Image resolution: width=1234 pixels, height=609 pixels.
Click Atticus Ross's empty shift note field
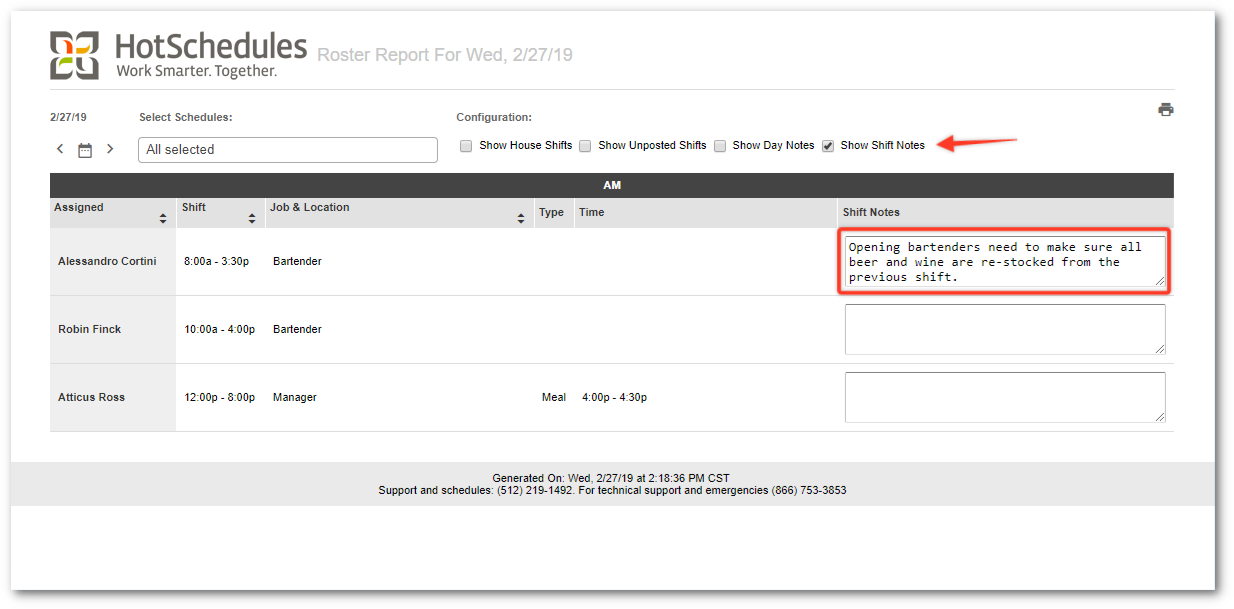1005,397
